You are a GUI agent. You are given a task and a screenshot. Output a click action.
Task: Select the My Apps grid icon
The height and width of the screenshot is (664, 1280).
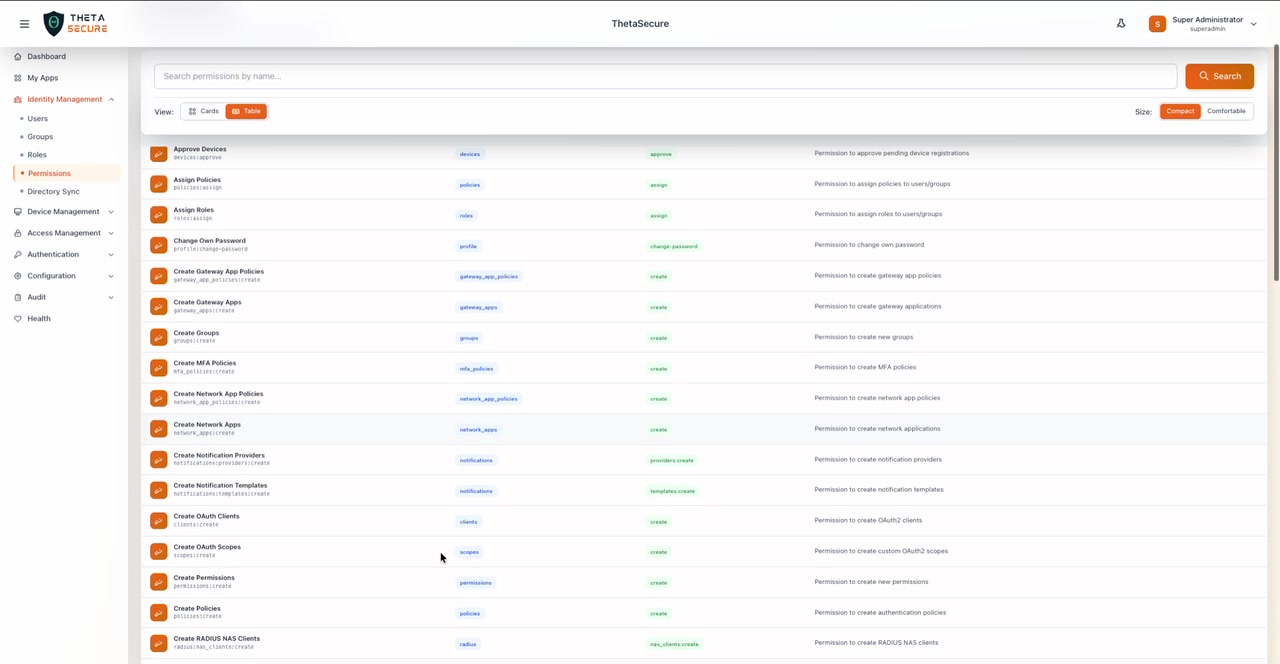click(x=17, y=77)
